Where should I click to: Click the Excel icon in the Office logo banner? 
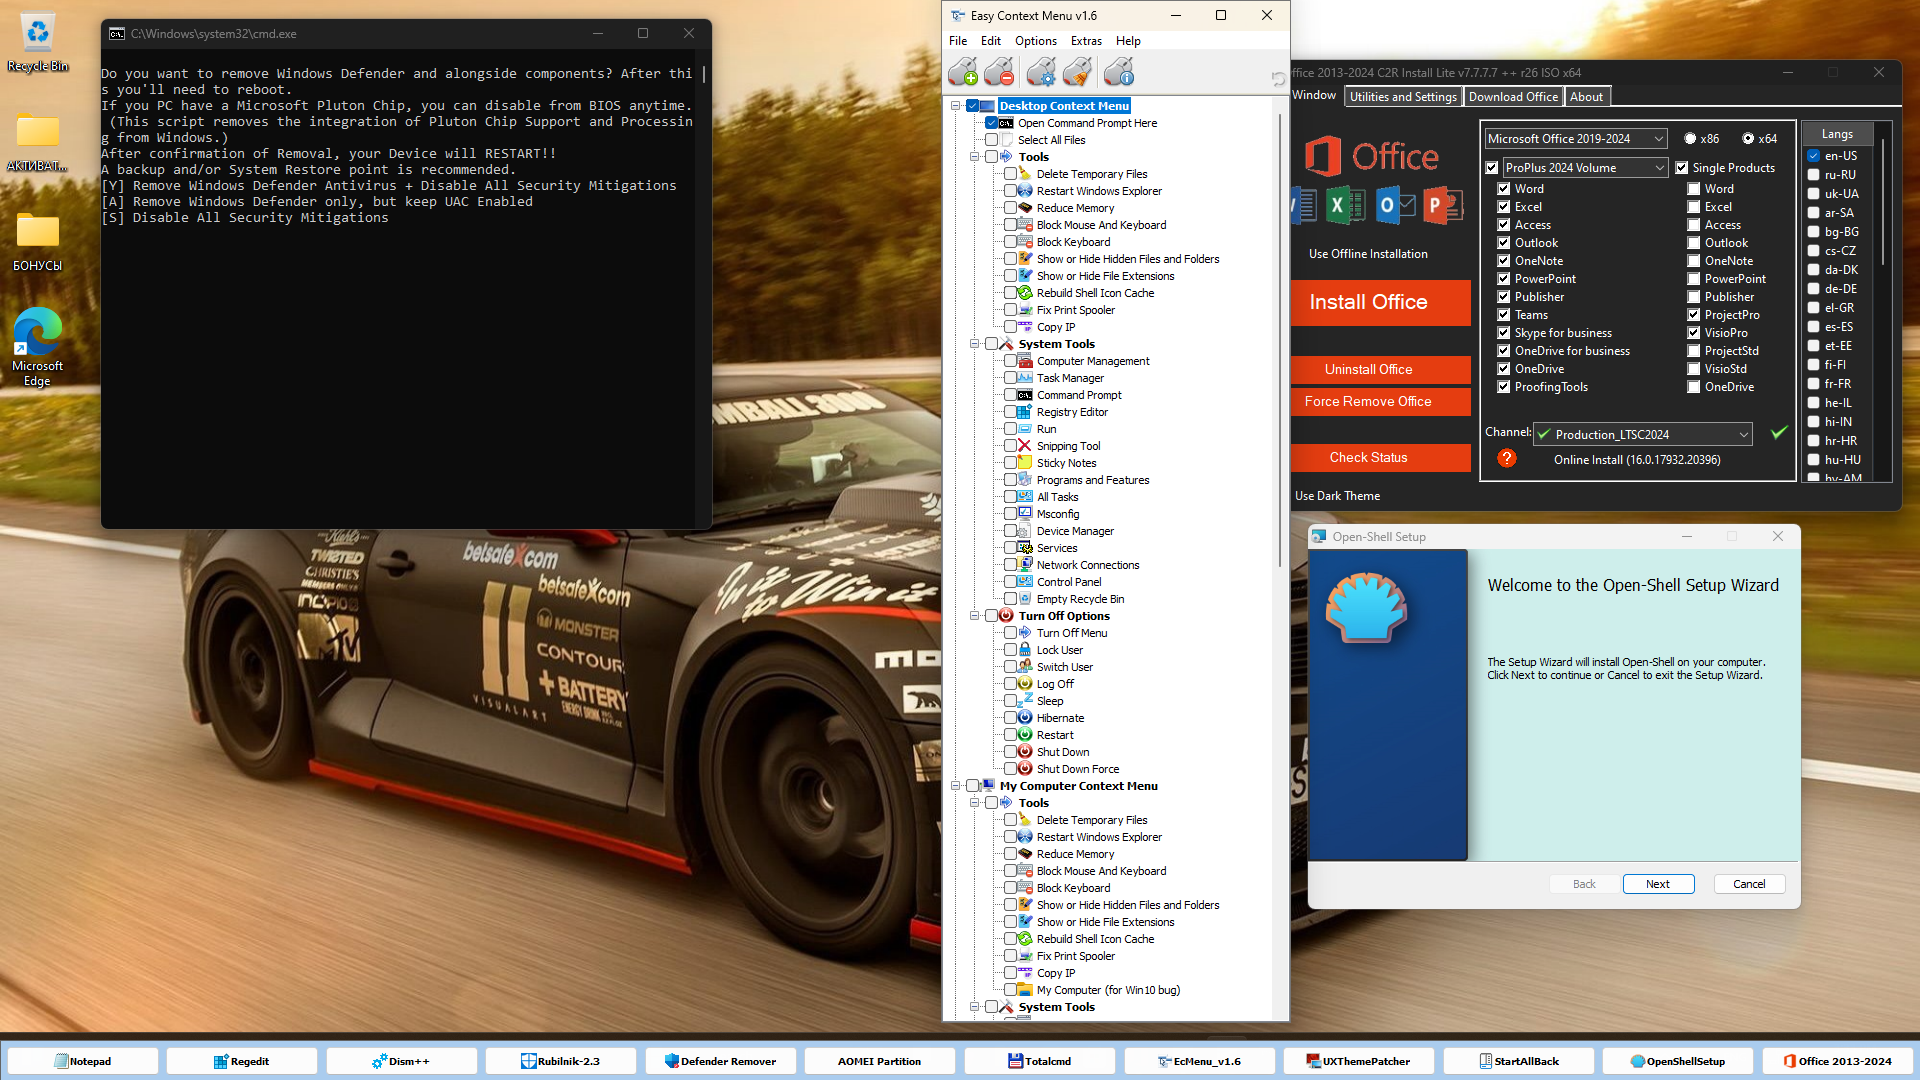pos(1344,206)
